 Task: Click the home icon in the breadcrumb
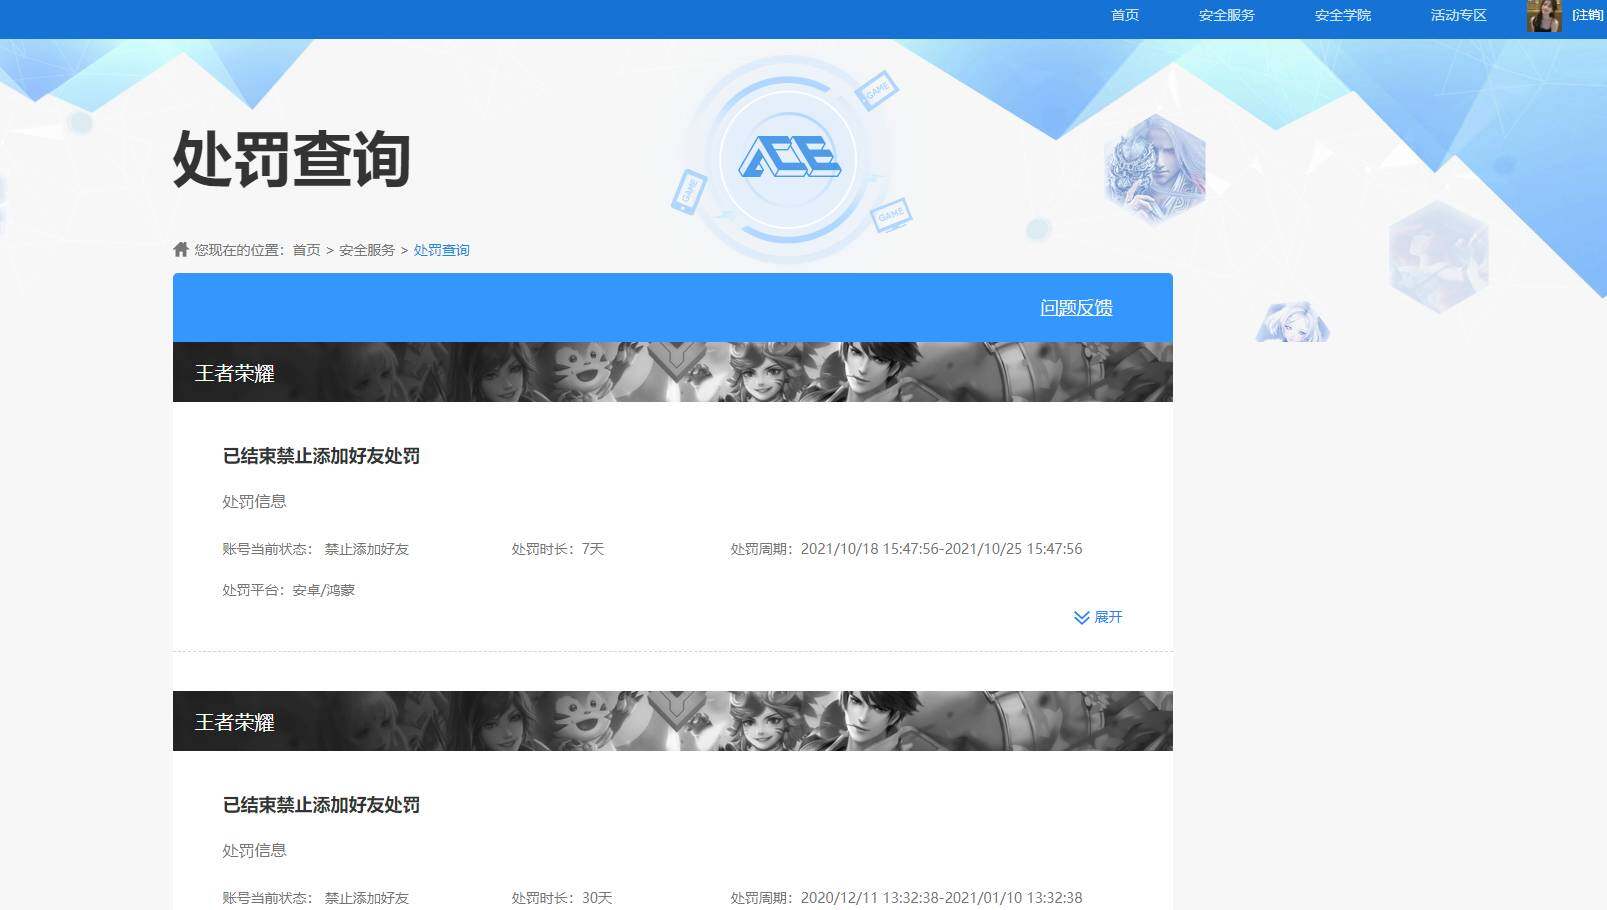[x=181, y=248]
